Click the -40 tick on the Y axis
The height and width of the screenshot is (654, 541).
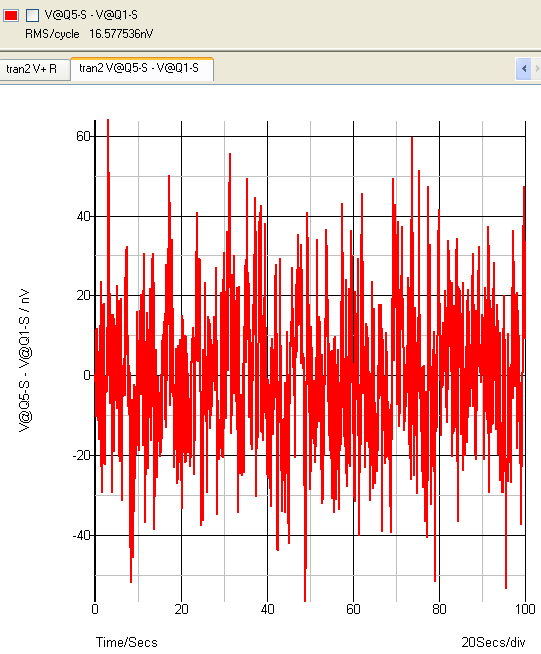82,535
